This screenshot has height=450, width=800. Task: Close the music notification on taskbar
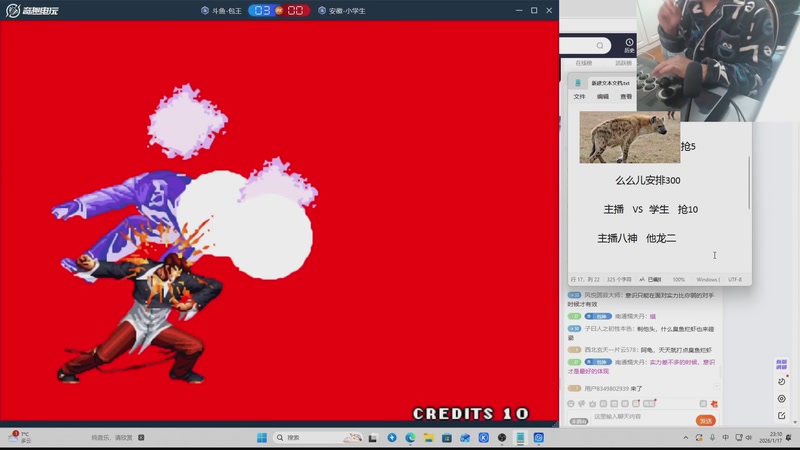tap(141, 437)
